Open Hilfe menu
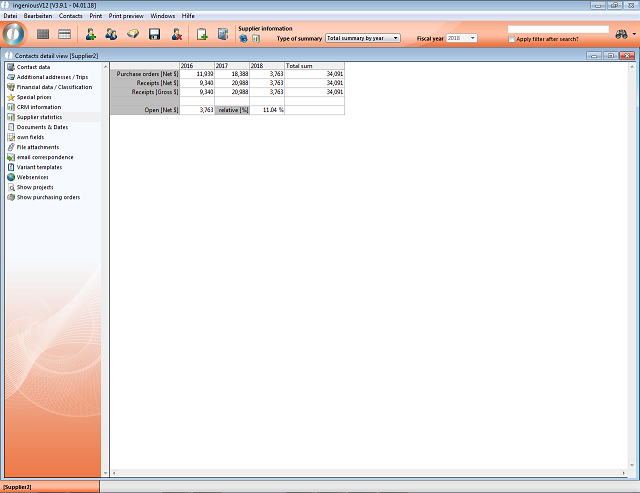Image resolution: width=640 pixels, height=493 pixels. 188,16
